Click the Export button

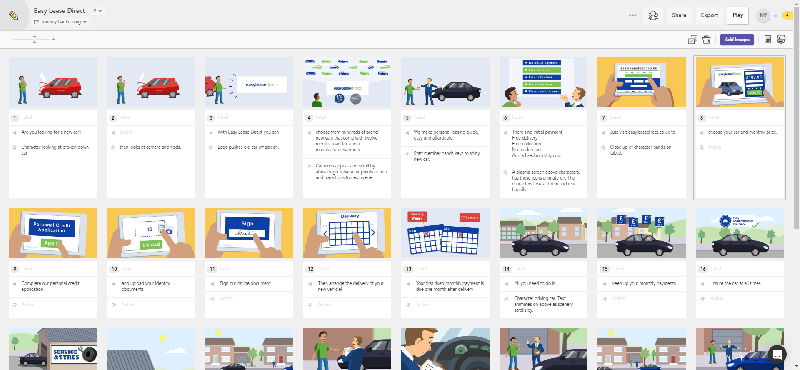[709, 15]
